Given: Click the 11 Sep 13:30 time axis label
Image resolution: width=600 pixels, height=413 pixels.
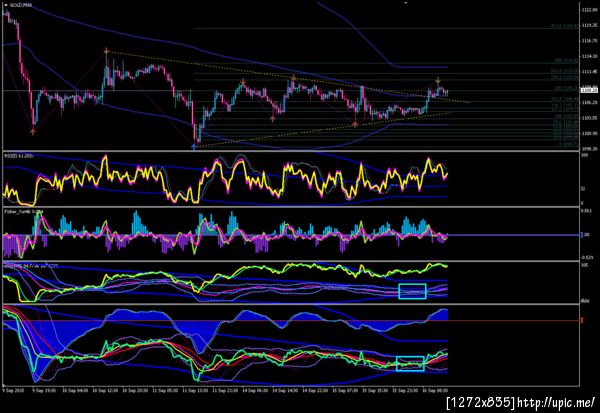Looking at the screenshot, I should (195, 391).
